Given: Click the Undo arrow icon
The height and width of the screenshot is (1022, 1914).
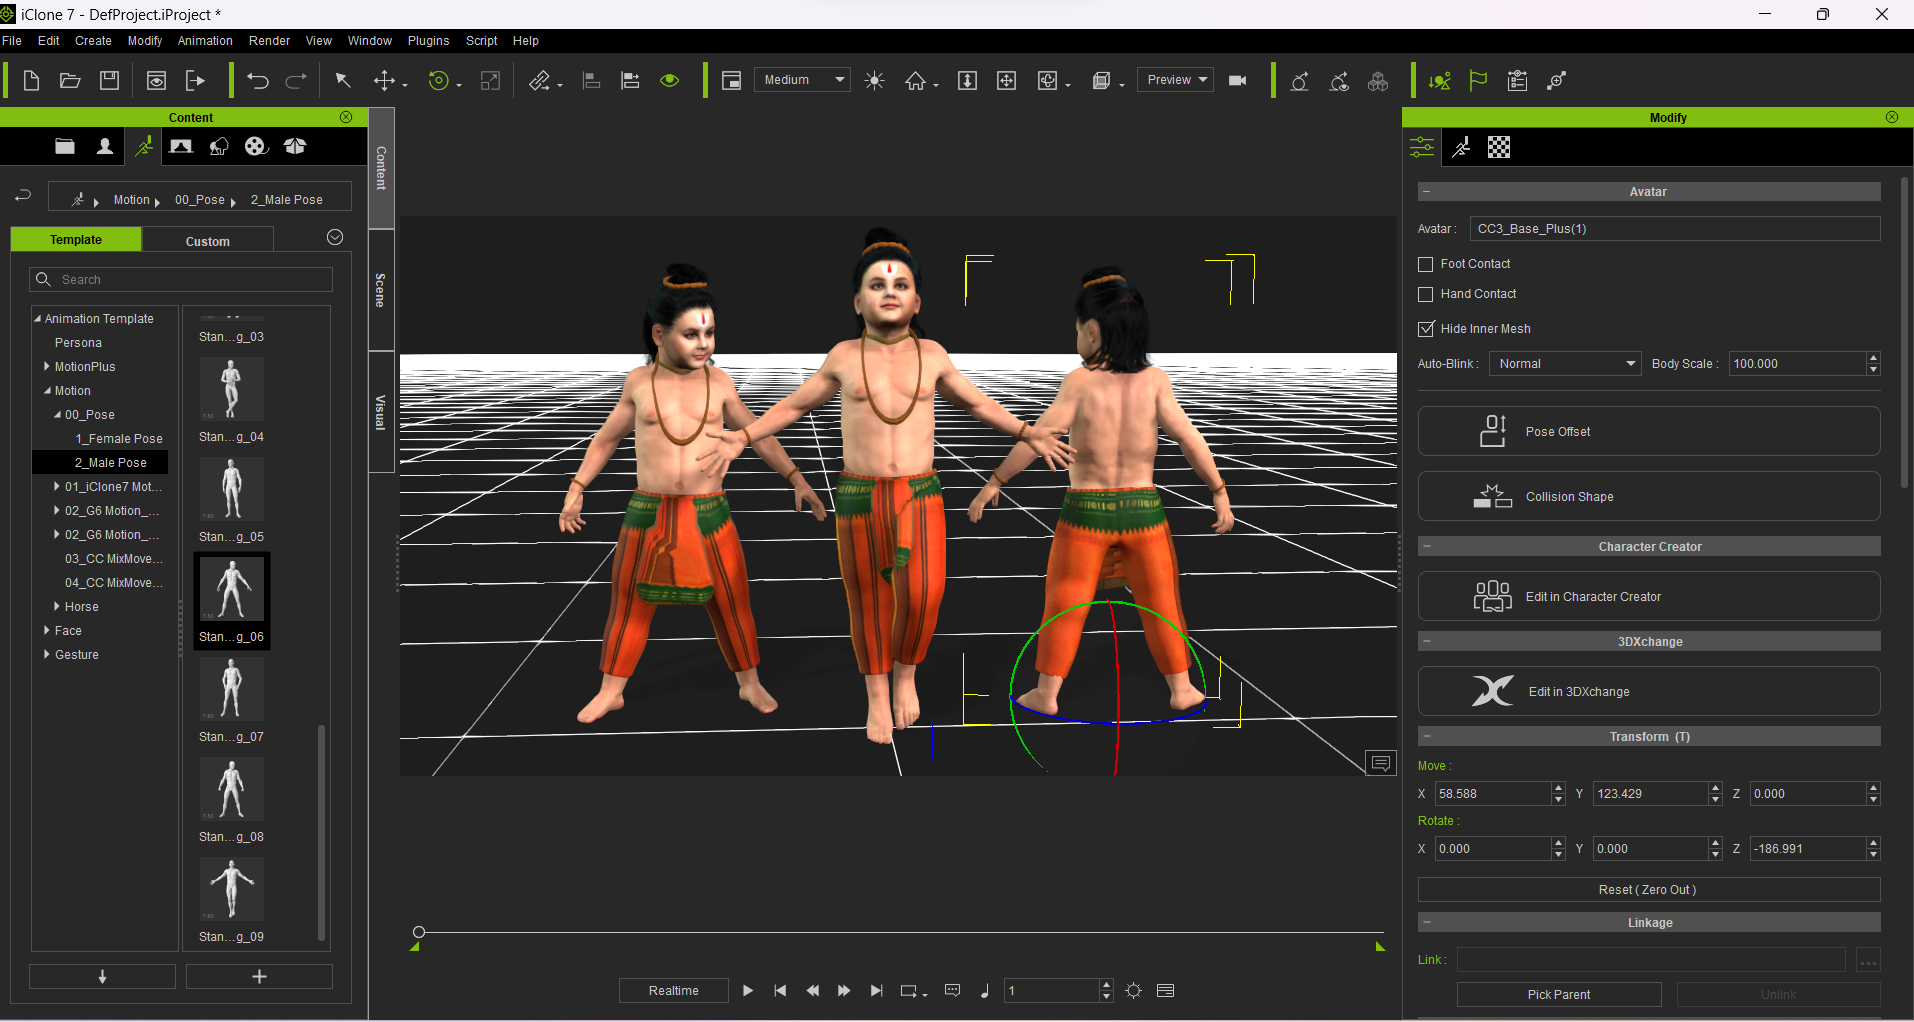Looking at the screenshot, I should [x=258, y=81].
